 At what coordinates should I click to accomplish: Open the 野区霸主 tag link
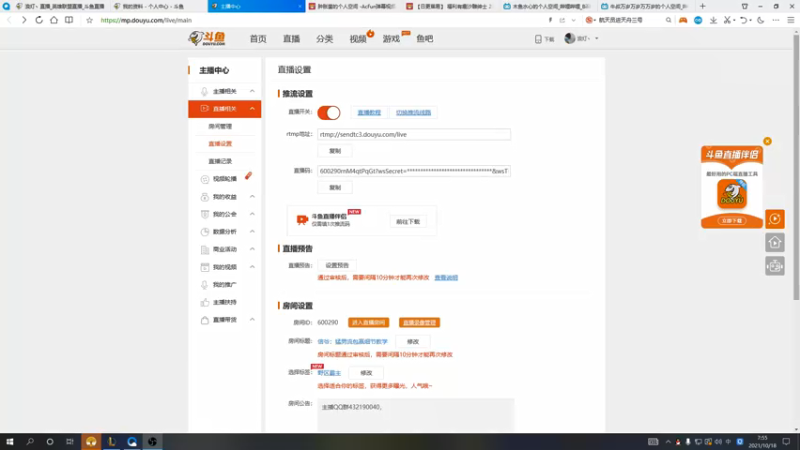point(329,373)
